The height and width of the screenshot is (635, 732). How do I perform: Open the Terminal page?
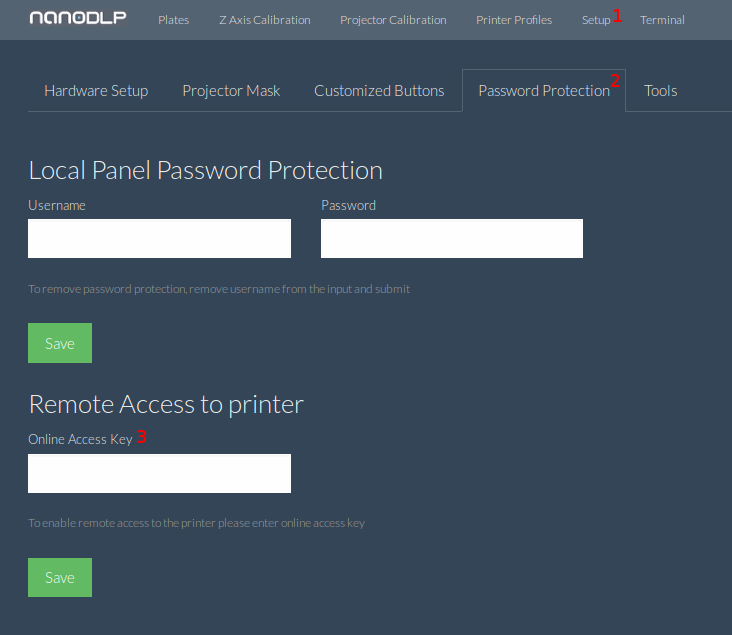click(x=662, y=20)
